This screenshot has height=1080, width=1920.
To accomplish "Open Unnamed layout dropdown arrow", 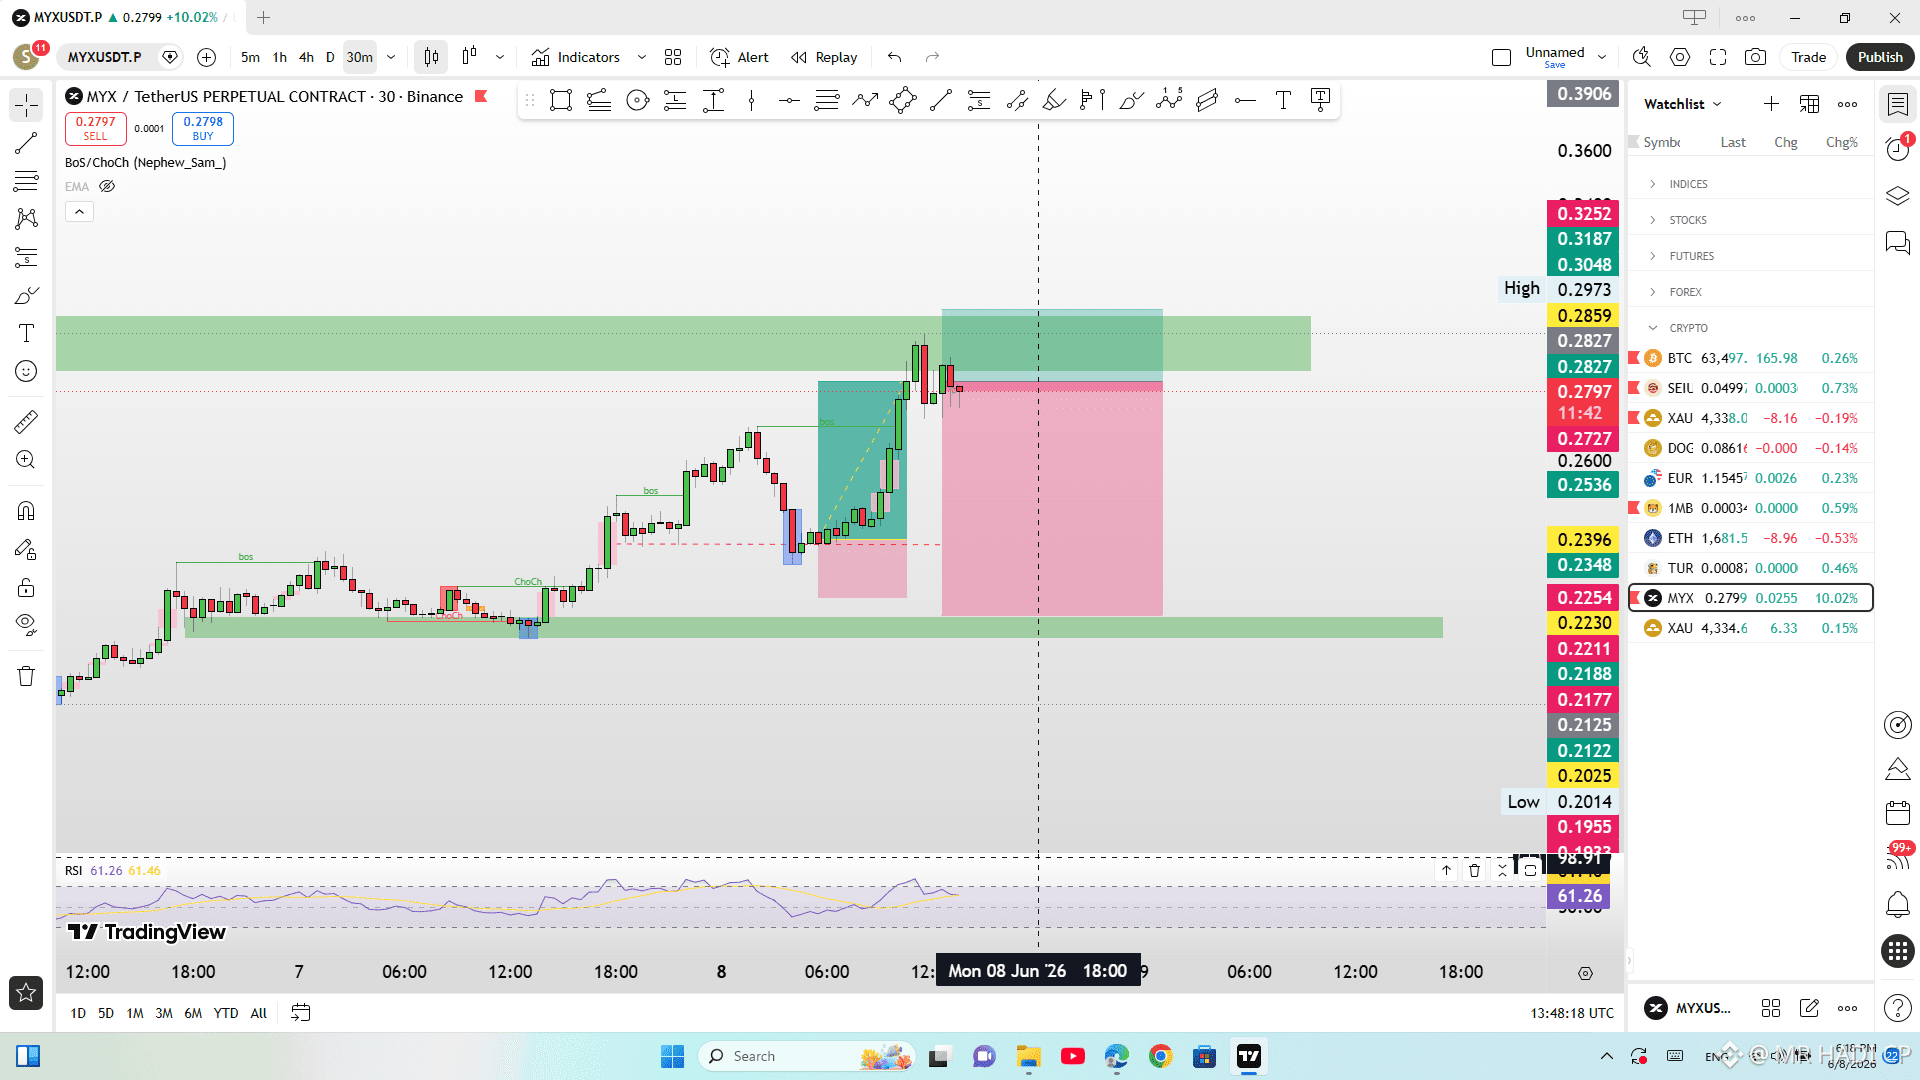I will [x=1602, y=57].
